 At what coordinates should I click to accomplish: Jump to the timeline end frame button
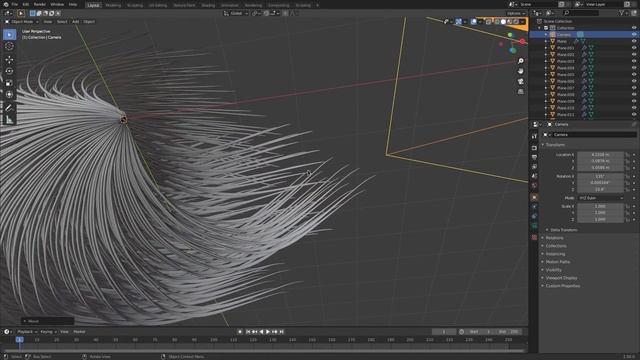pyautogui.click(x=282, y=332)
